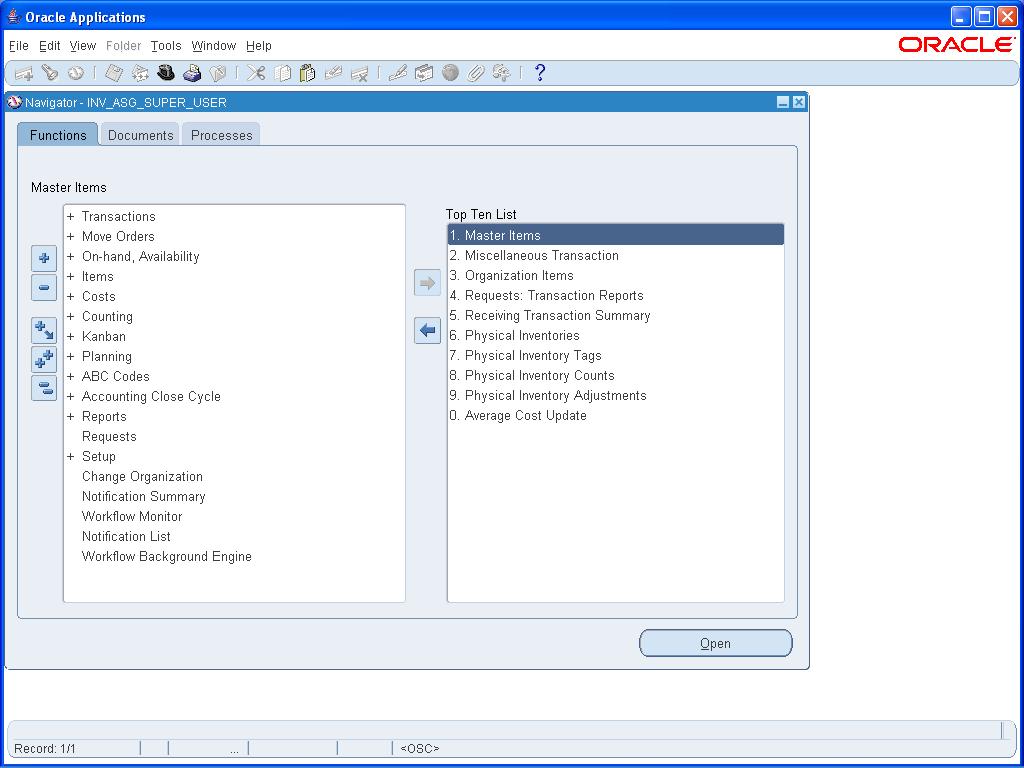Image resolution: width=1024 pixels, height=768 pixels.
Task: Click the Attachments paperclip icon
Action: (x=476, y=73)
